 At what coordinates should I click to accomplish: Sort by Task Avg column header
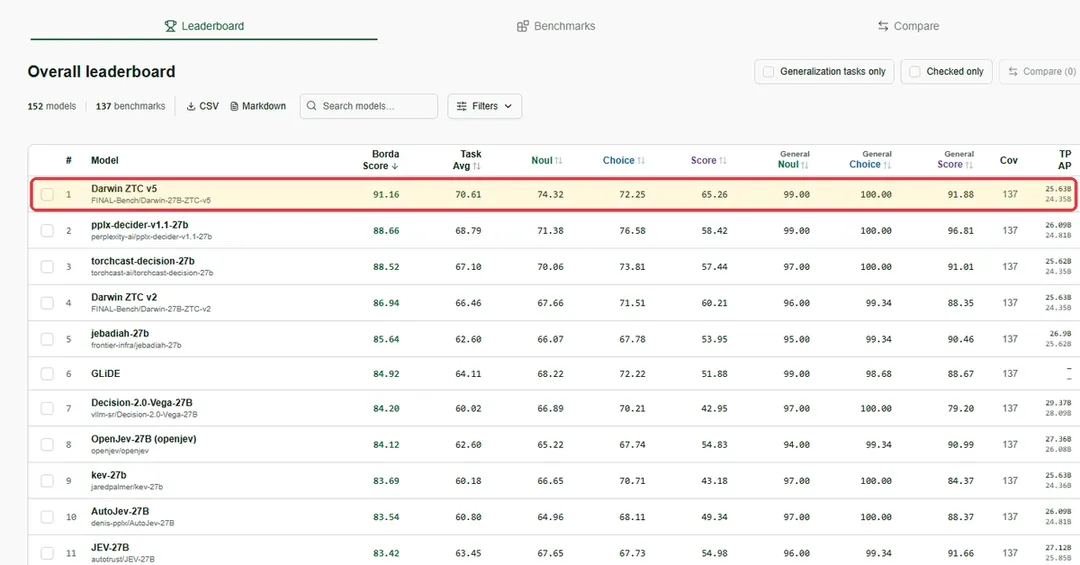pyautogui.click(x=468, y=160)
